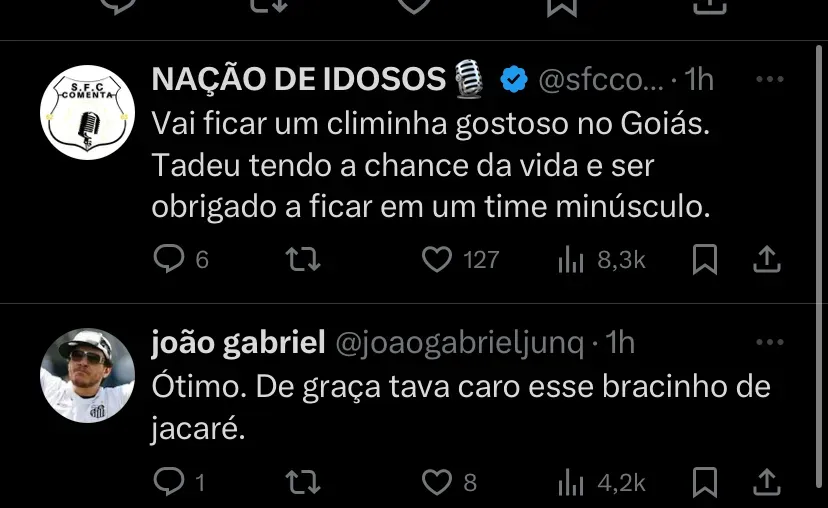Repost joão gabriel's tweet
The height and width of the screenshot is (508, 828).
click(302, 483)
